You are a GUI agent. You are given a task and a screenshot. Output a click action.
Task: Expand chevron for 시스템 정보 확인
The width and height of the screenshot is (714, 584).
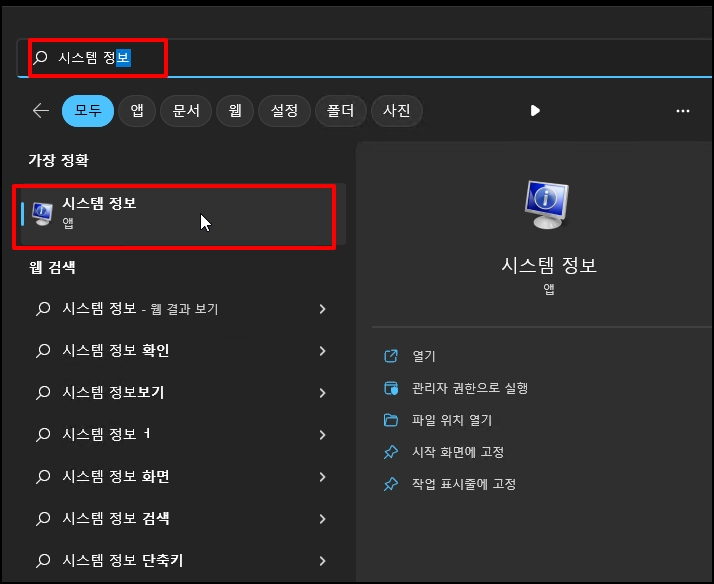tap(322, 351)
